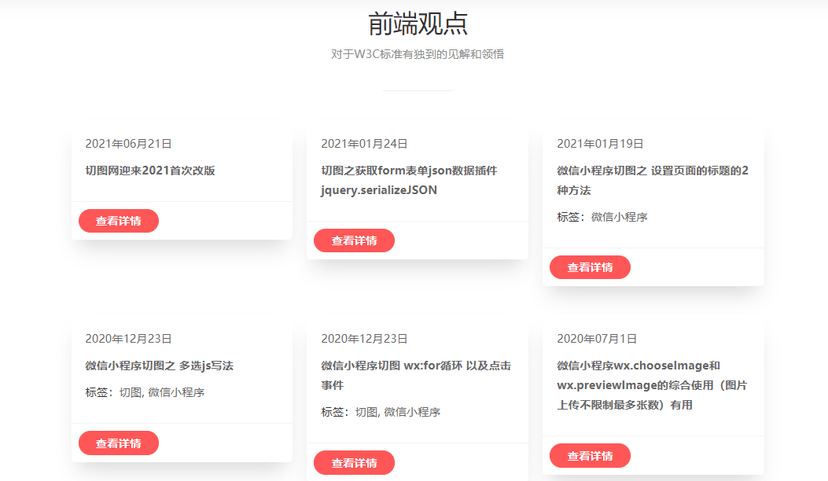Select tag 微信小程序 in 多选js写法 card
828x481 pixels.
176,392
